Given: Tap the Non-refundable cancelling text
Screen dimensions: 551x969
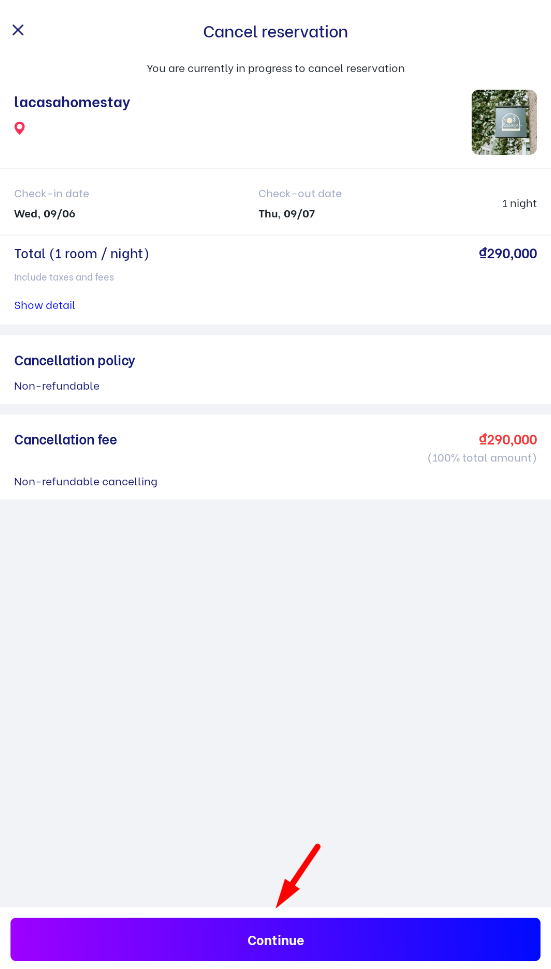Looking at the screenshot, I should pyautogui.click(x=86, y=481).
